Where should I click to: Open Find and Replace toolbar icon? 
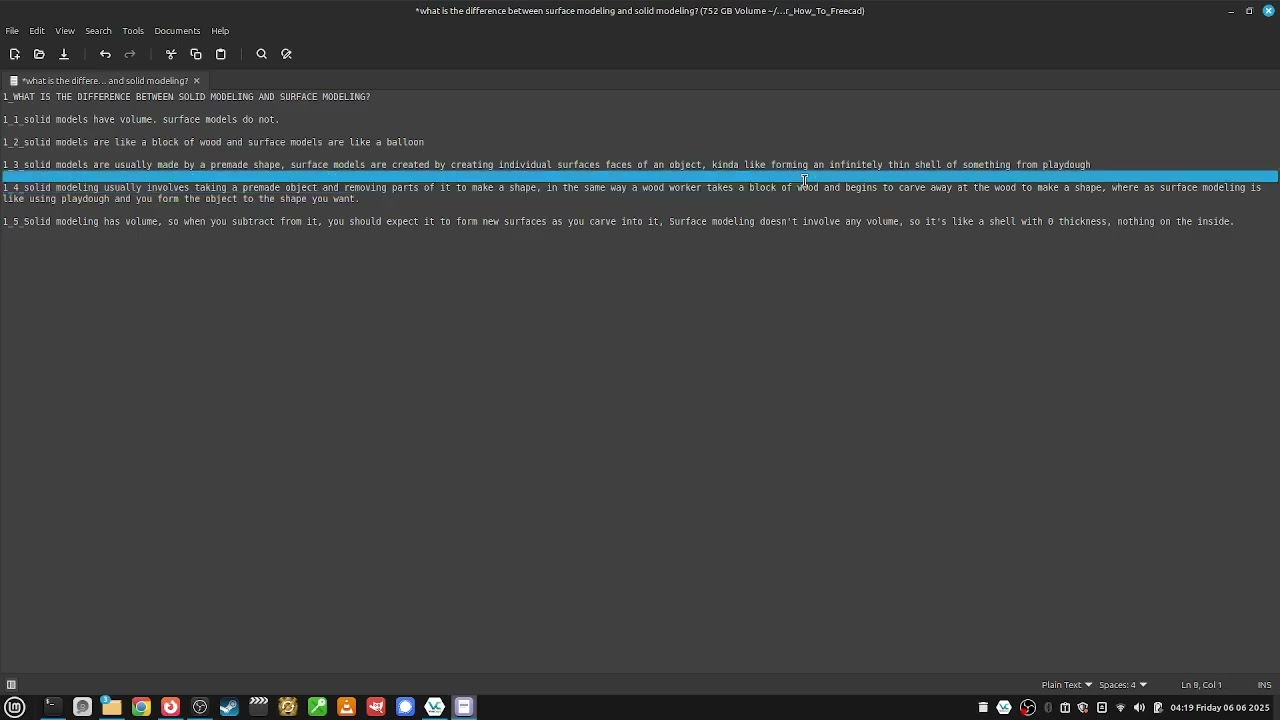(287, 54)
